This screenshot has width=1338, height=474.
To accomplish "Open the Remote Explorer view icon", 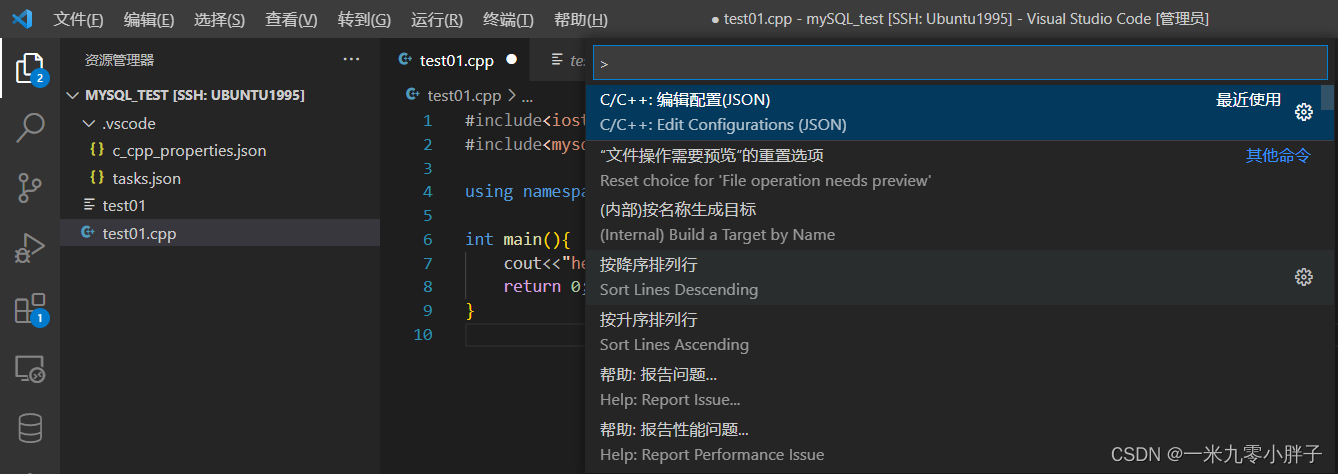I will click(x=30, y=370).
